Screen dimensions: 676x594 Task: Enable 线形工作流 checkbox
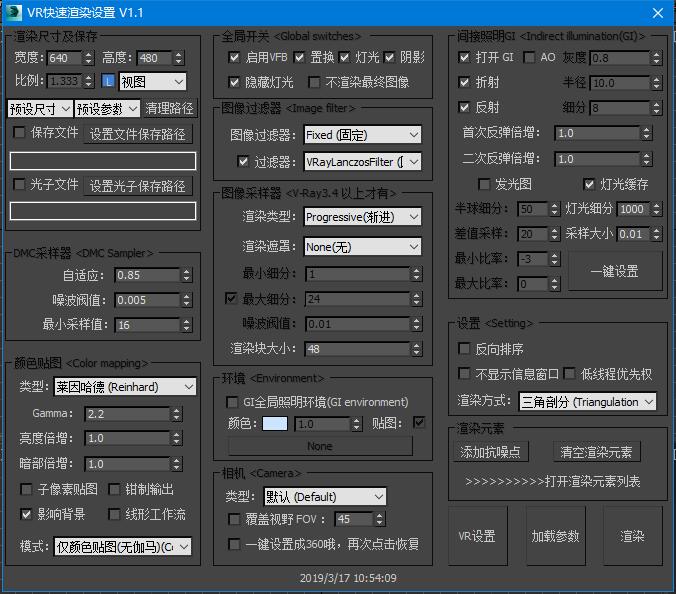[x=114, y=514]
